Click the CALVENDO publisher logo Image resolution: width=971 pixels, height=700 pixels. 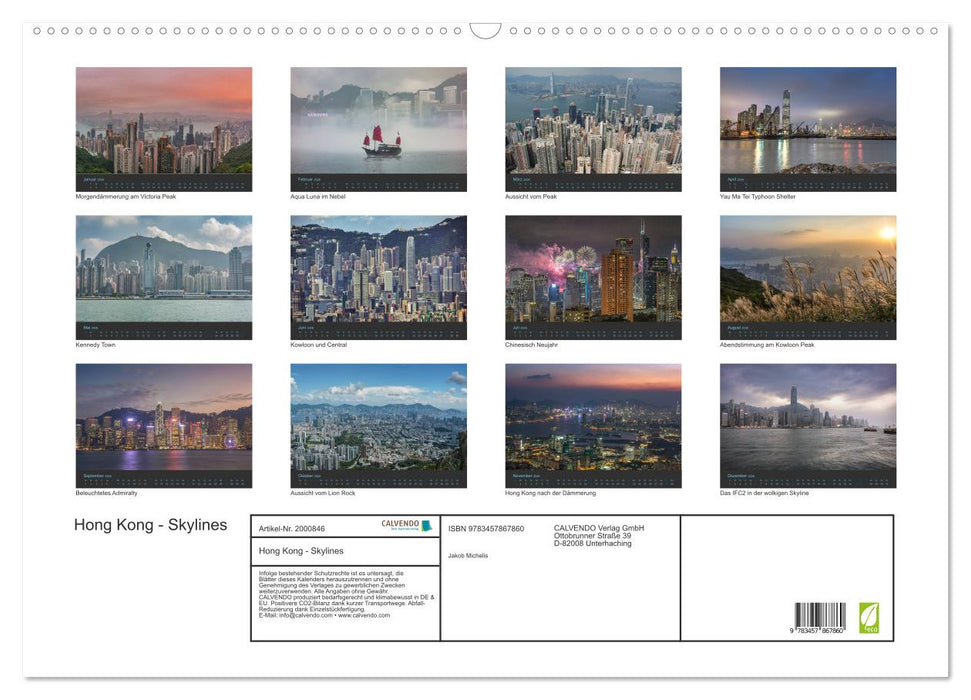coord(399,524)
